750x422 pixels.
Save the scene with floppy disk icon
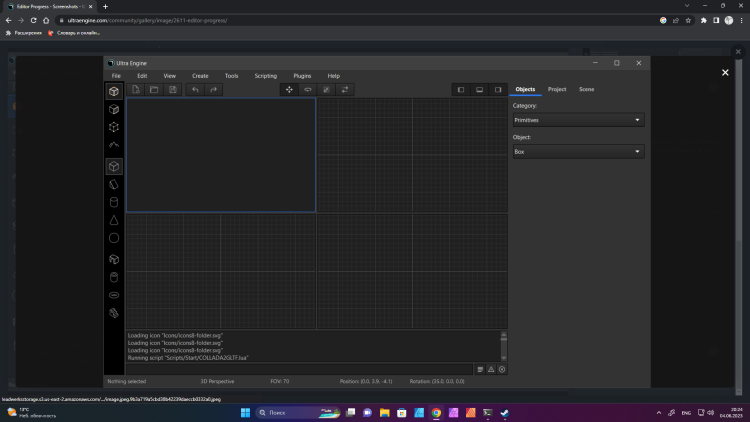[173, 90]
